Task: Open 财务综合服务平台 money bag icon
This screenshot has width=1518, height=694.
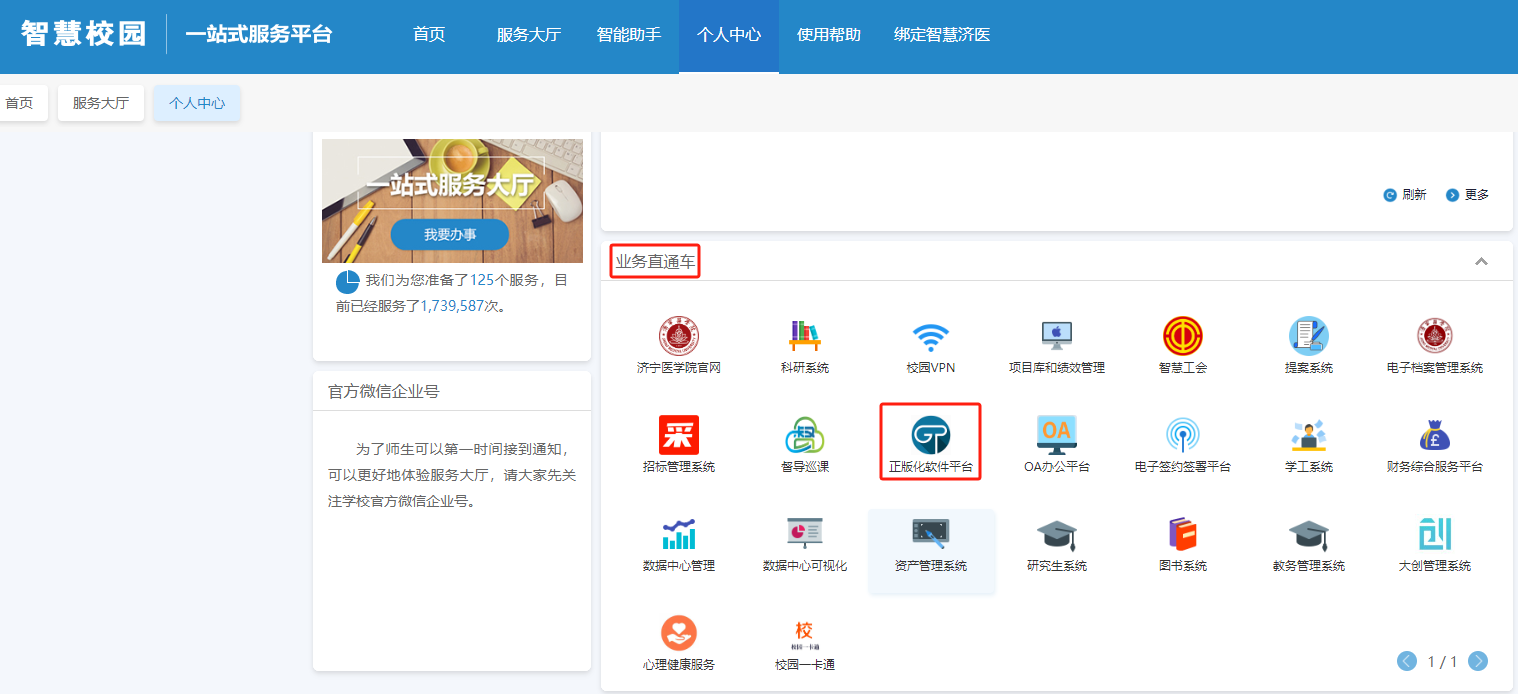Action: [x=1435, y=435]
